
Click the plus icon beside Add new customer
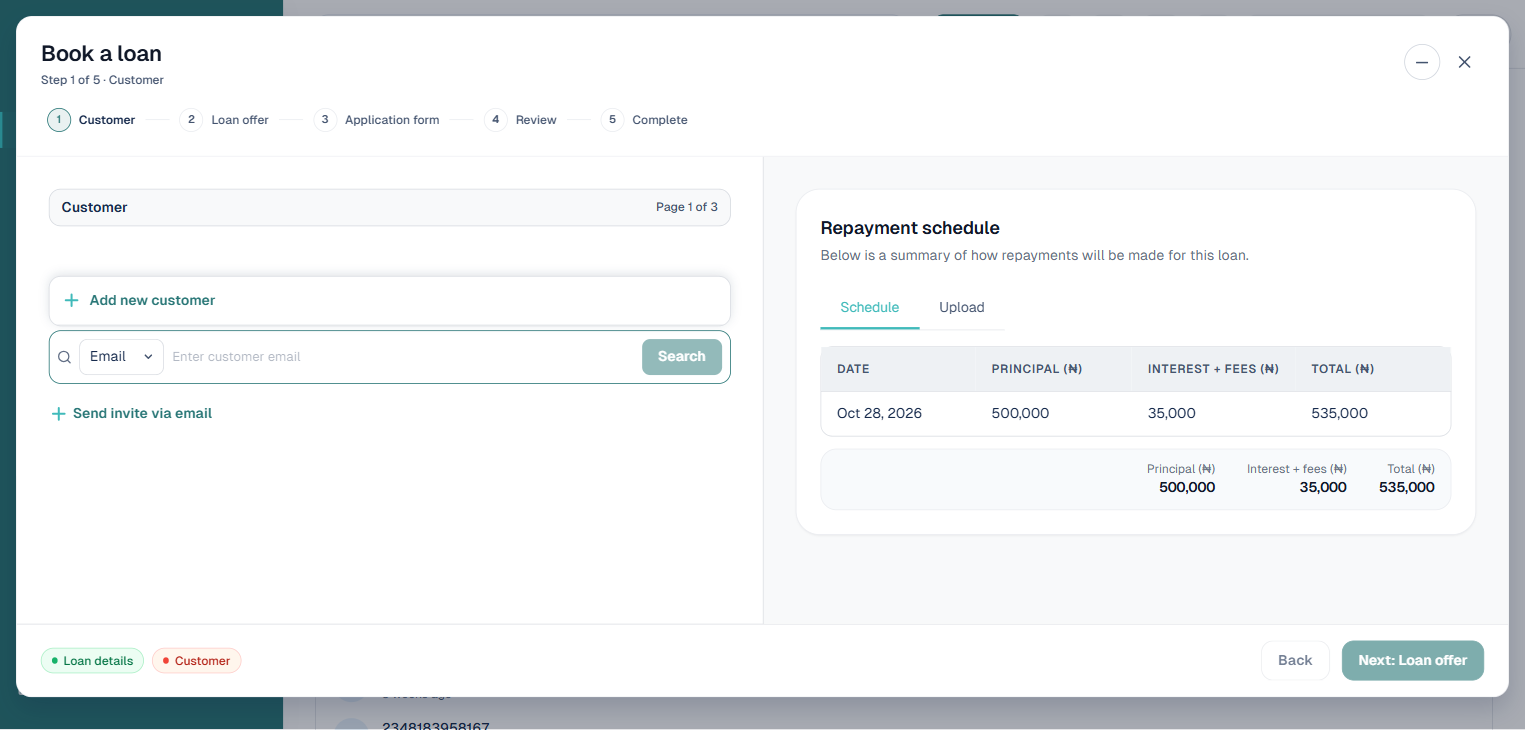[x=71, y=300]
